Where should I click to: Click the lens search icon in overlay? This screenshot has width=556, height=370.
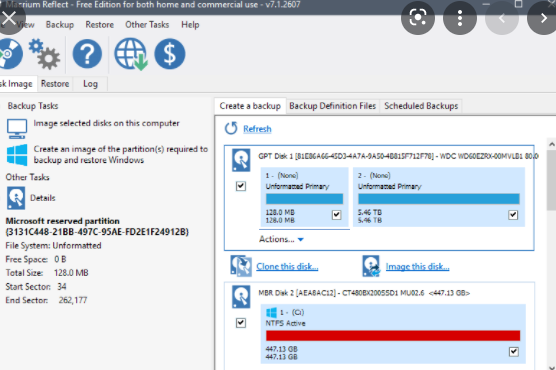tap(418, 17)
